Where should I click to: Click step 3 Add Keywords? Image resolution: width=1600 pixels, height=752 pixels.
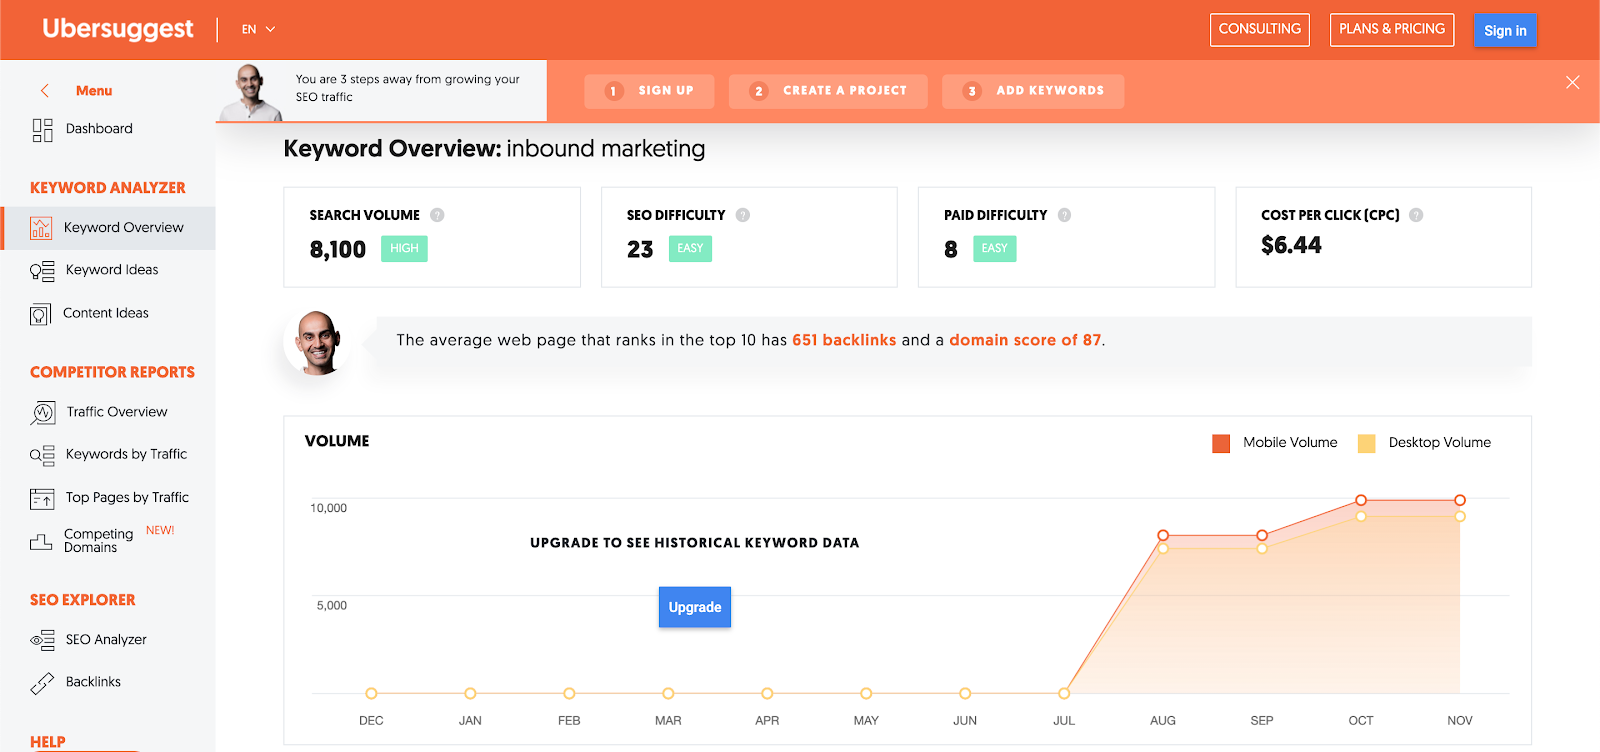click(x=1033, y=91)
